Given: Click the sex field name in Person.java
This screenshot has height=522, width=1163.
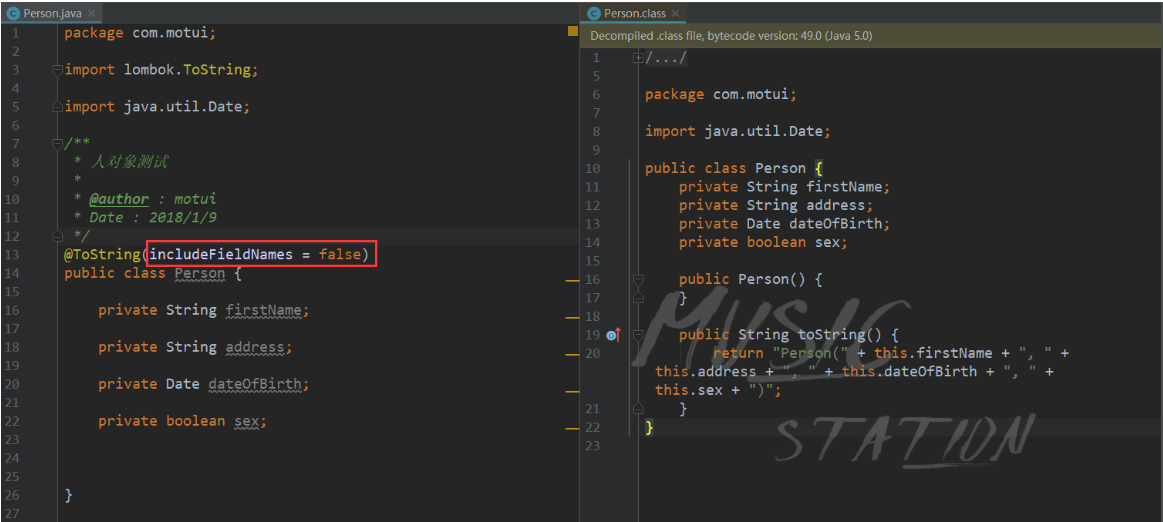Looking at the screenshot, I should click(246, 421).
